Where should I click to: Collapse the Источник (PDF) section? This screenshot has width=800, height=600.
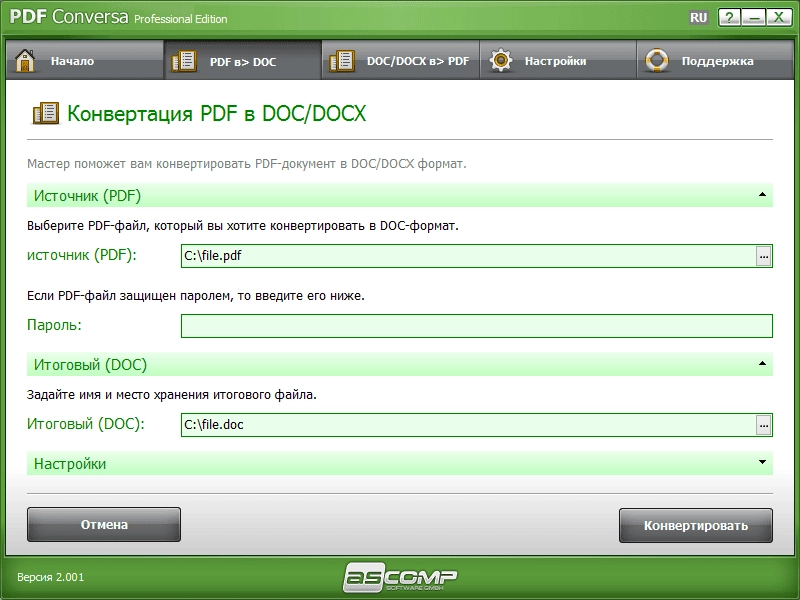pyautogui.click(x=762, y=194)
